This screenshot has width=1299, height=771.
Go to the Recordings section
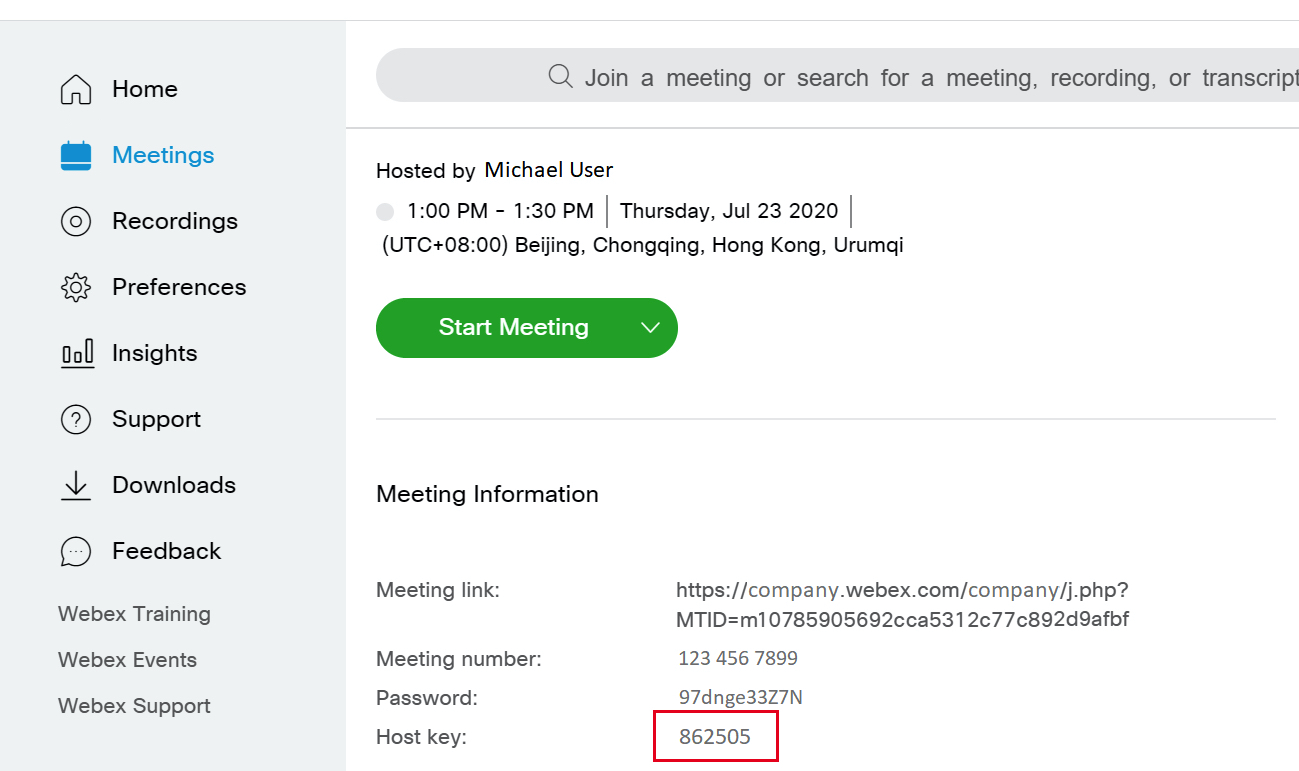(175, 221)
